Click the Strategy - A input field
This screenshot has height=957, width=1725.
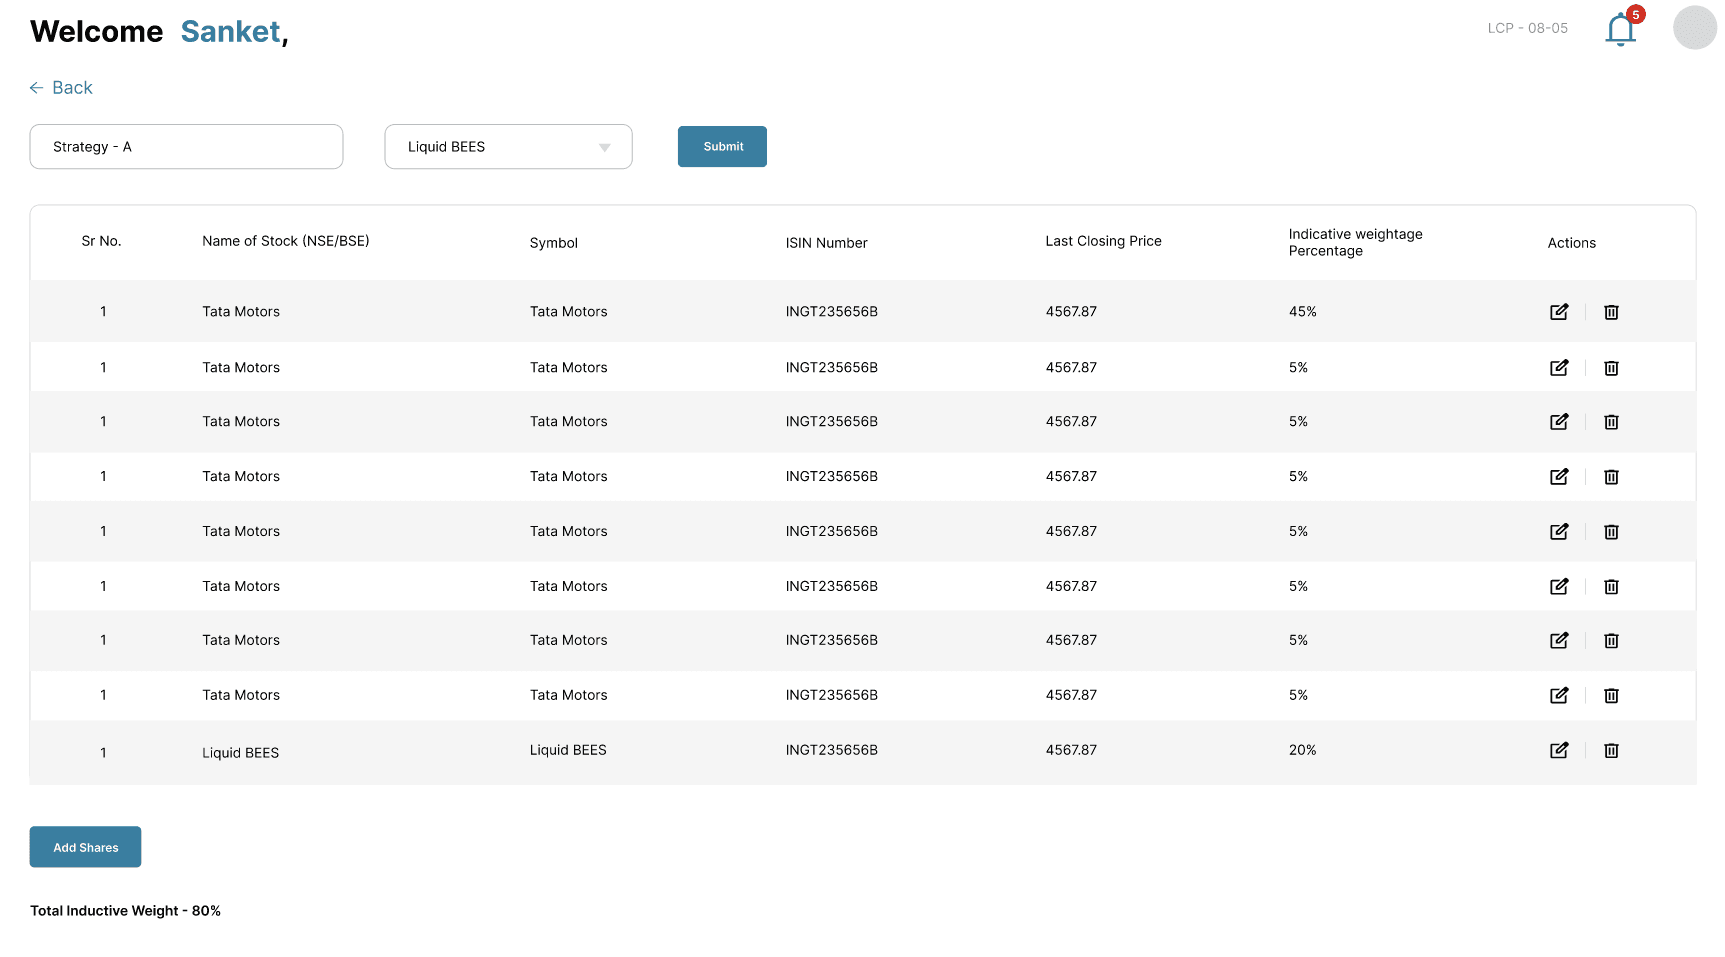pos(186,147)
